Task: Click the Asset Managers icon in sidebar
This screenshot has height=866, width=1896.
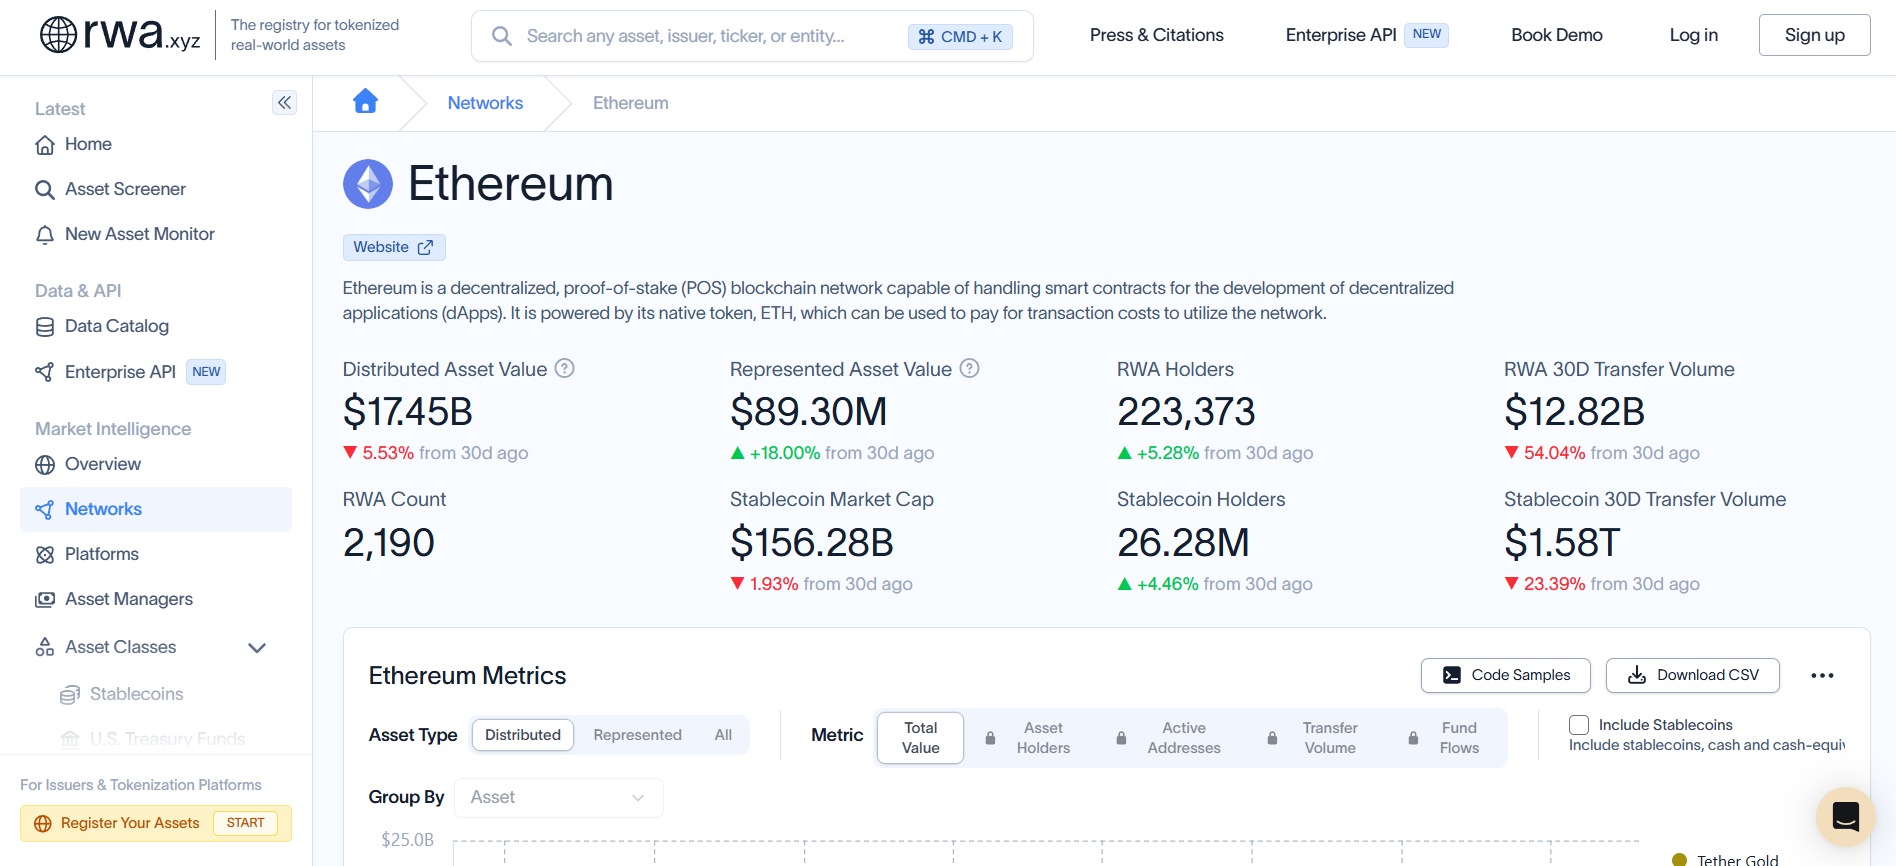Action: pyautogui.click(x=45, y=600)
